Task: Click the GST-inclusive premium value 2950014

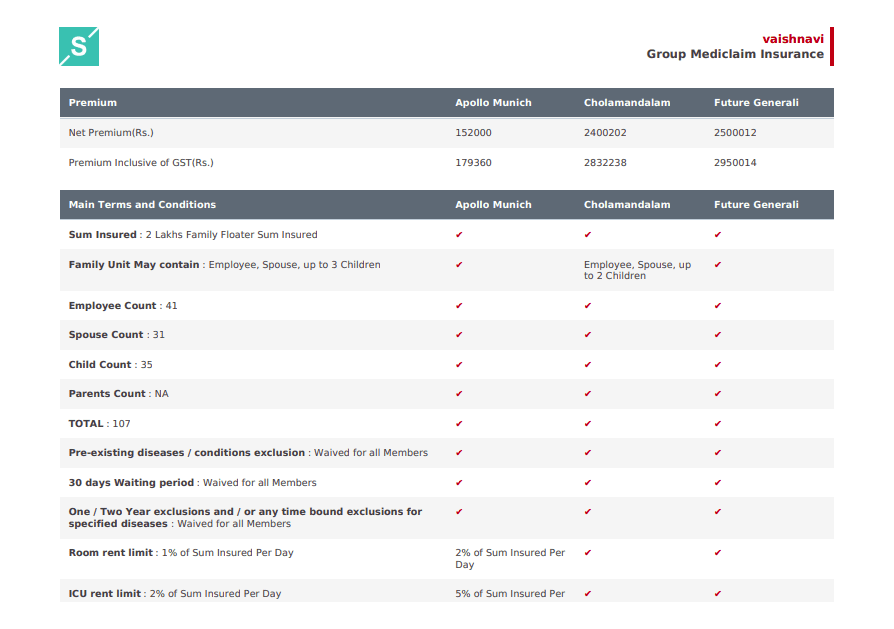Action: click(735, 163)
